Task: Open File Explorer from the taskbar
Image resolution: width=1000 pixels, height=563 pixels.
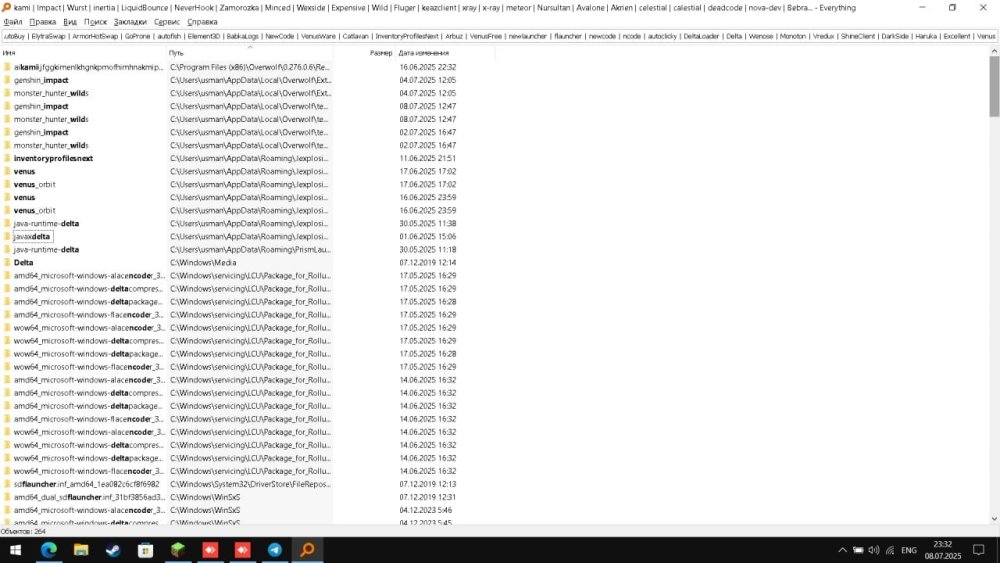Action: pyautogui.click(x=81, y=550)
